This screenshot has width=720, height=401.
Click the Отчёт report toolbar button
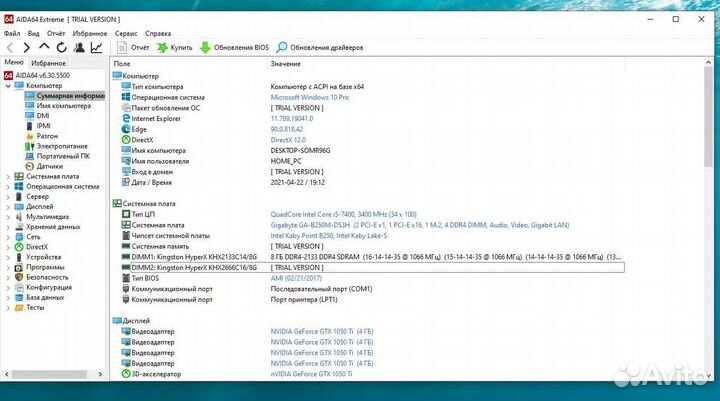point(132,47)
